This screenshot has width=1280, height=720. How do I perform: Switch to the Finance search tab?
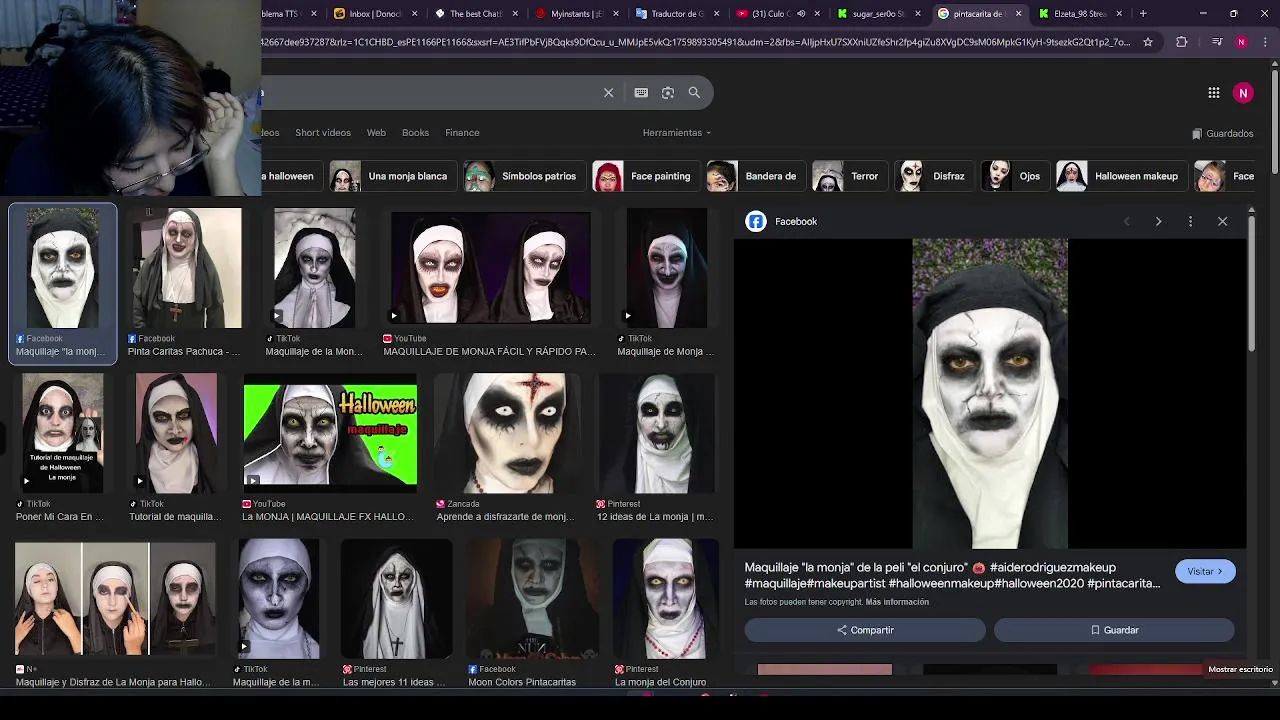click(x=462, y=132)
